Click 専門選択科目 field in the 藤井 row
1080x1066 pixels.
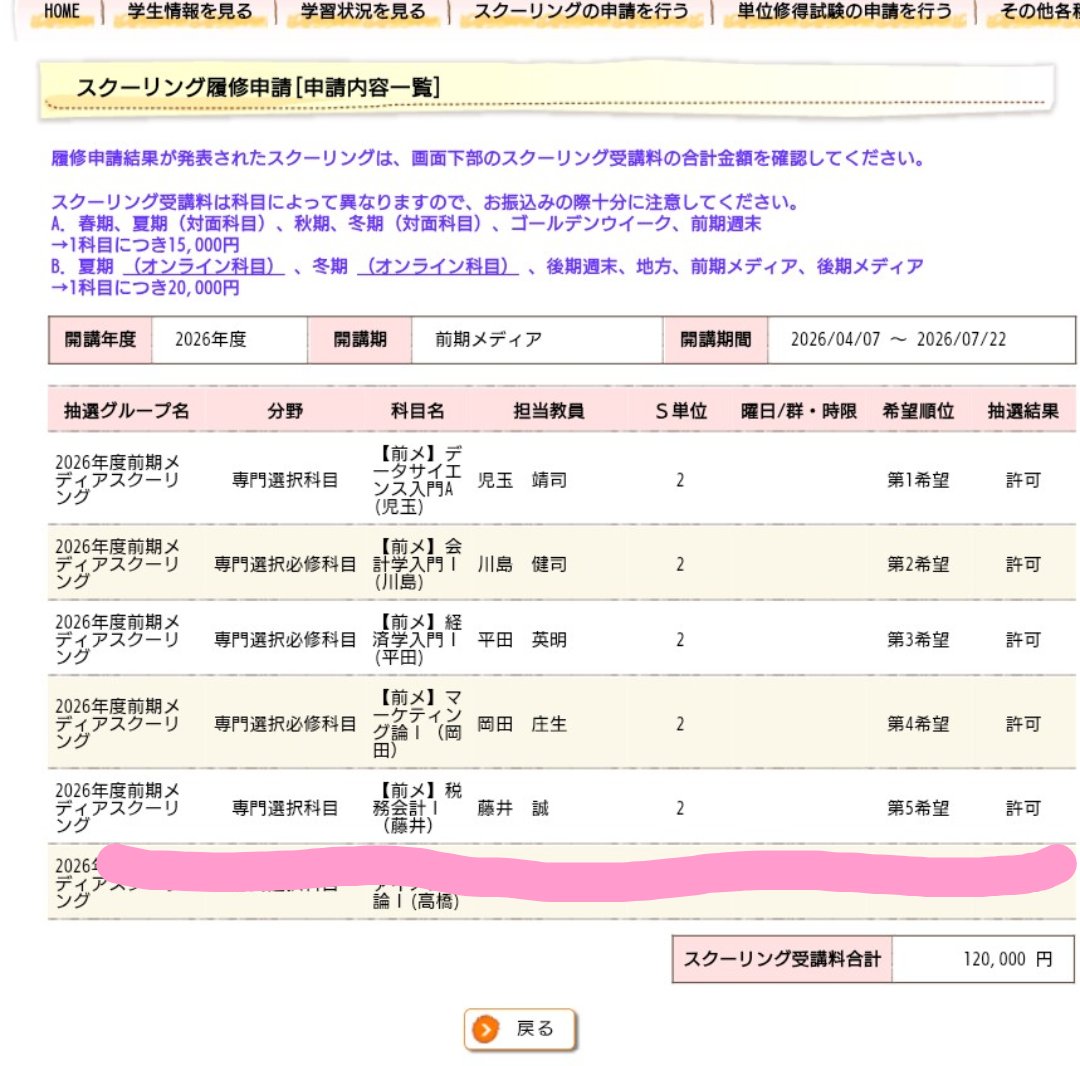click(x=285, y=808)
